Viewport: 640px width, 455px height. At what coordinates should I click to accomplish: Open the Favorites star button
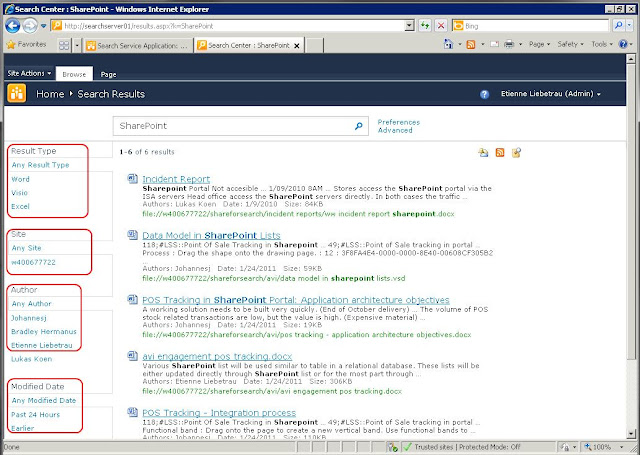tap(26, 44)
